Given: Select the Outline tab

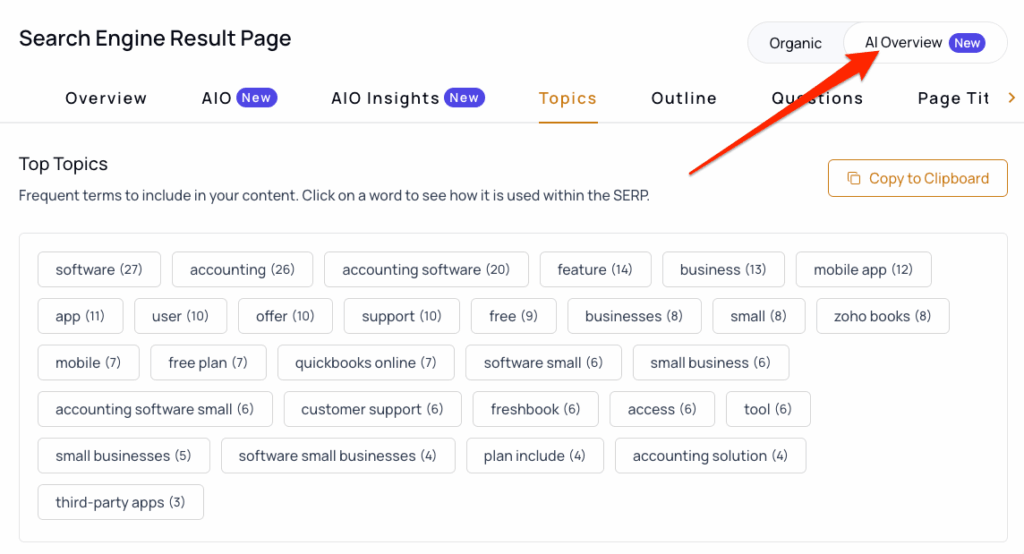Looking at the screenshot, I should point(684,98).
